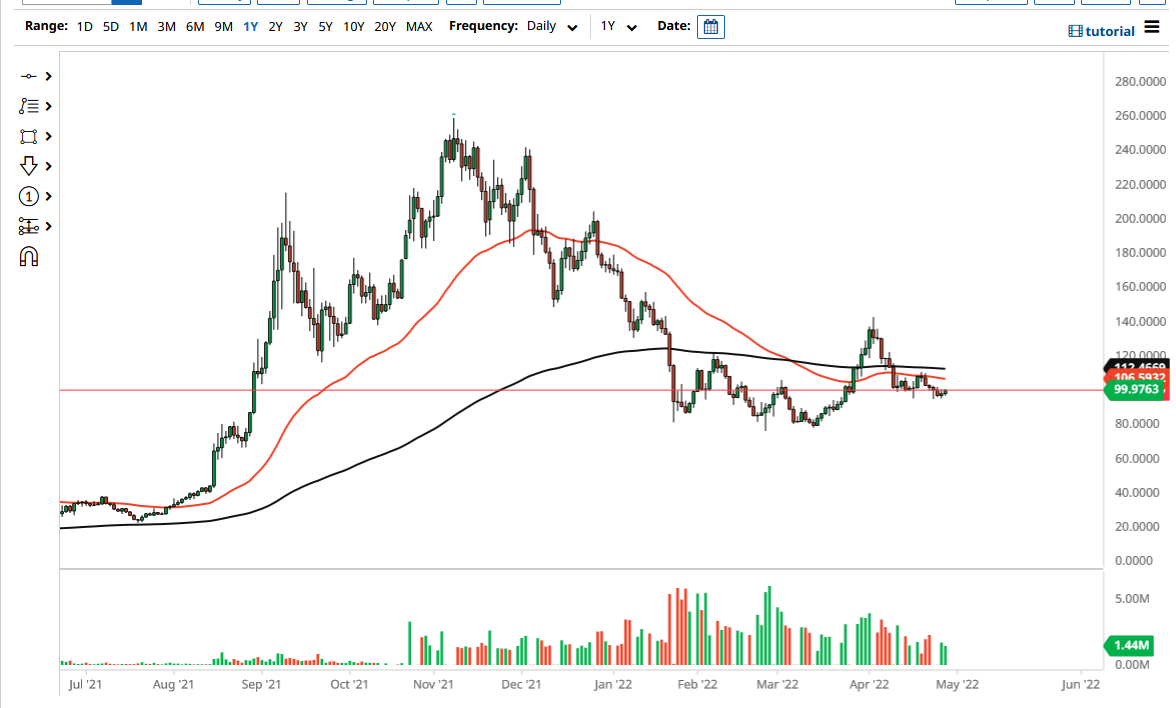The height and width of the screenshot is (708, 1176).
Task: Click the tutorial grid icon
Action: coord(1073,31)
